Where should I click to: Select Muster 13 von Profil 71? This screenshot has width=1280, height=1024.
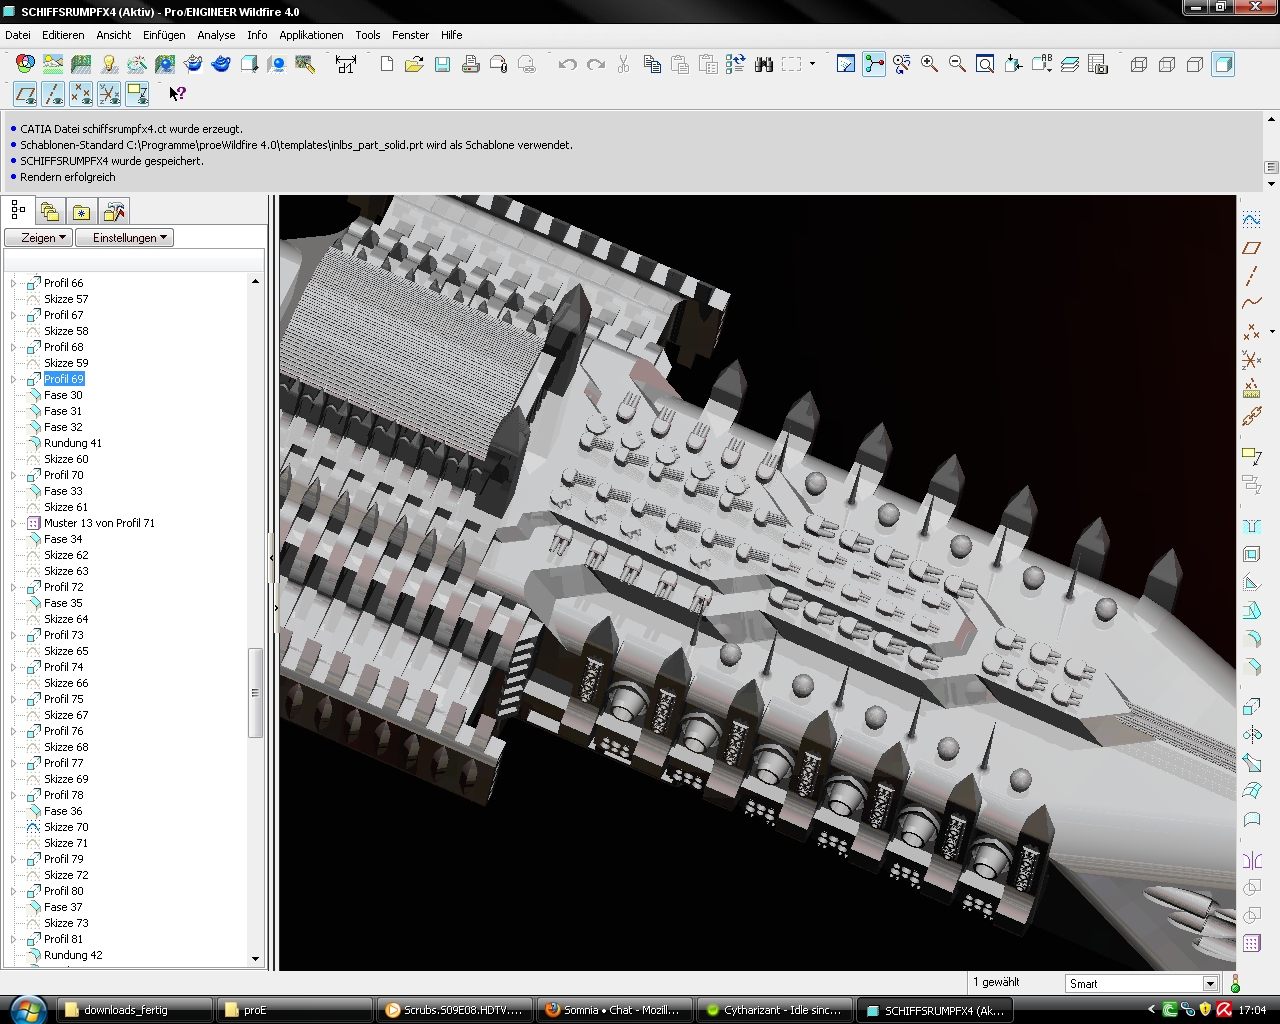99,523
